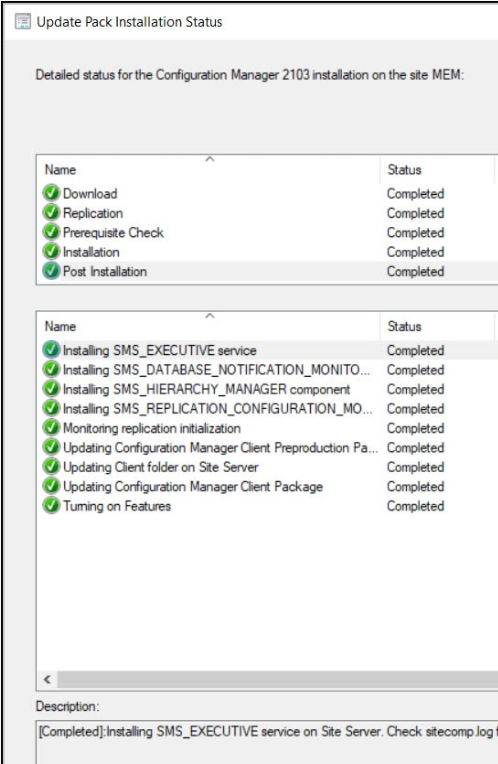498x764 pixels.
Task: Click the horizontal scrollbar track in lower list
Action: coord(277,679)
